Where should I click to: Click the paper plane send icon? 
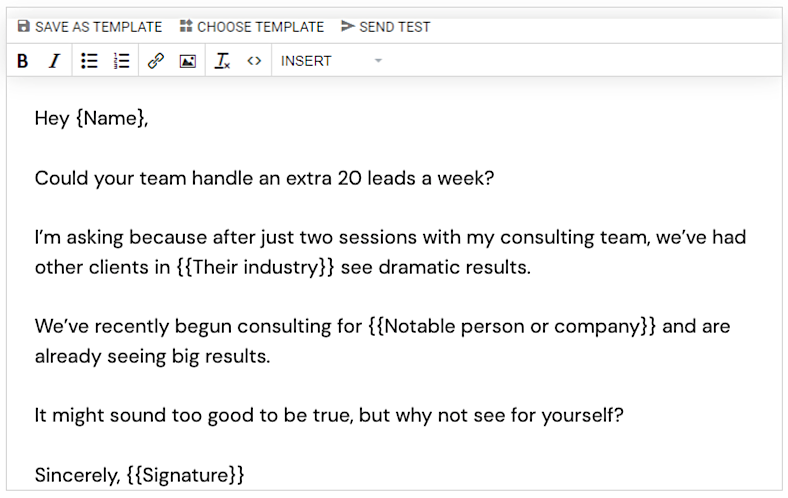coord(348,26)
